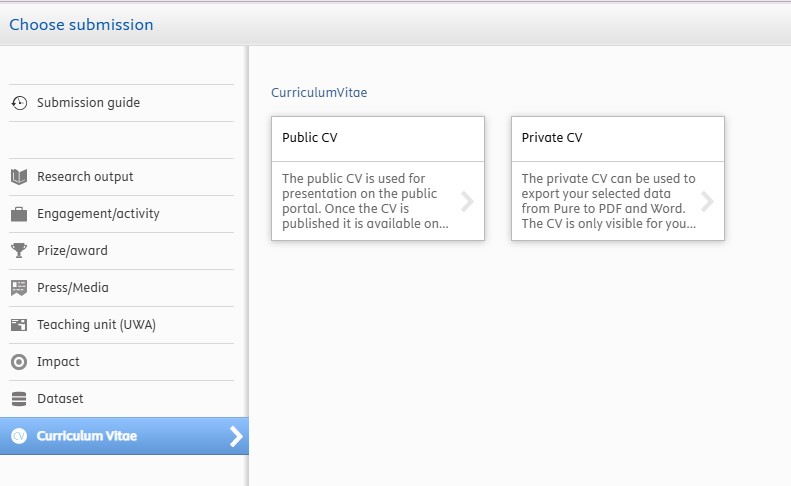
Task: Expand the Curriculum Vitae white chevron arrow
Action: click(236, 436)
